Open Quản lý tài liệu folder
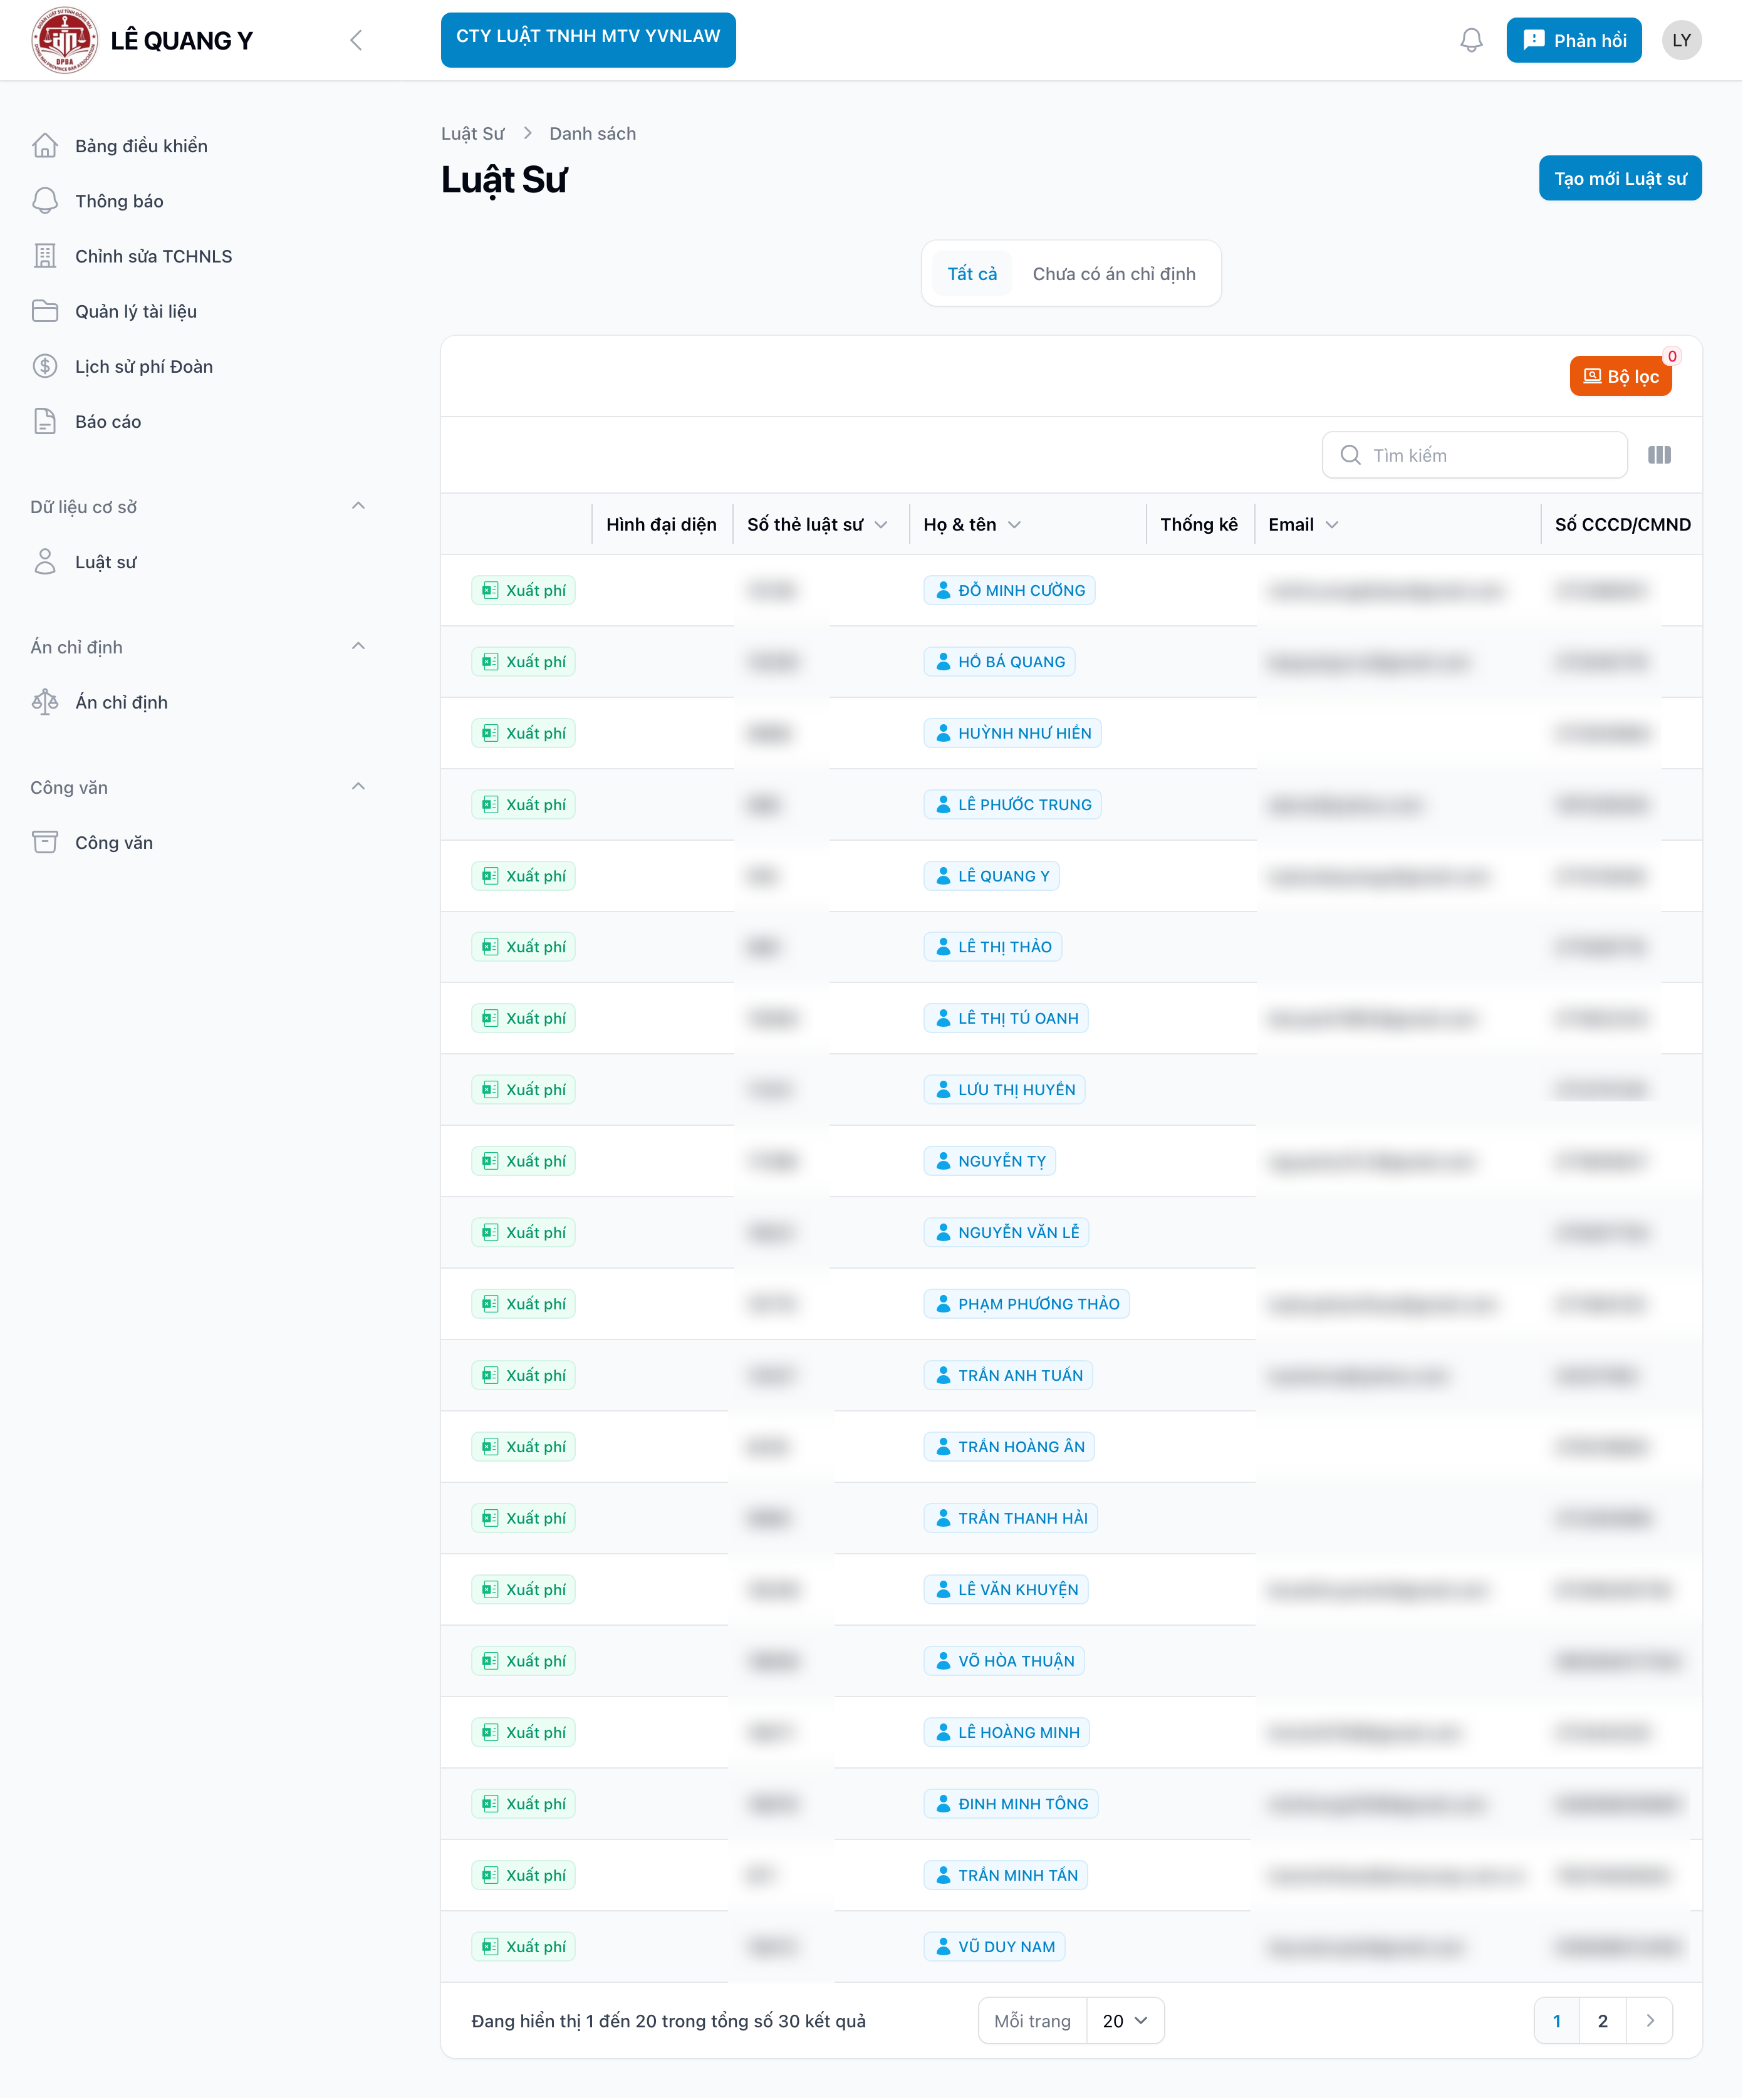Screen dimensions: 1743x2100 click(x=135, y=311)
